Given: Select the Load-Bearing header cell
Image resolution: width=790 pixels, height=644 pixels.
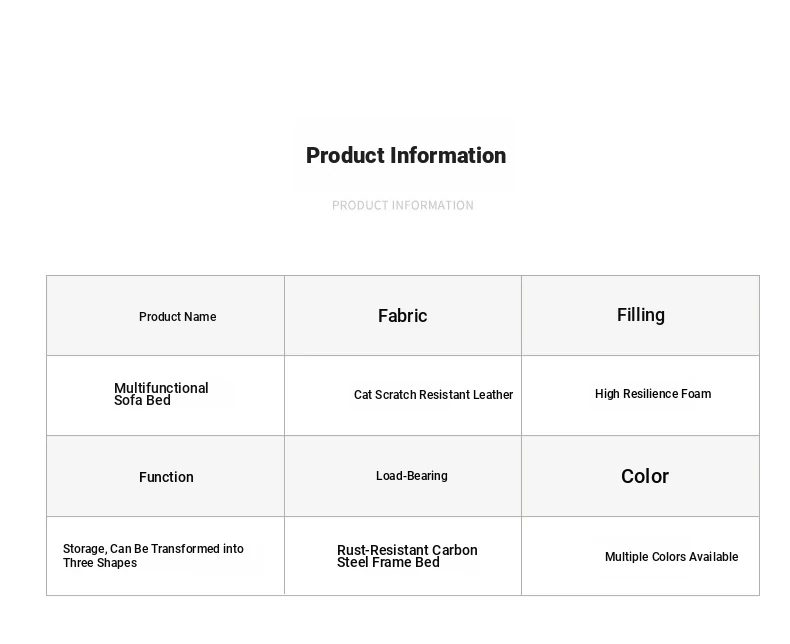Looking at the screenshot, I should [x=403, y=476].
